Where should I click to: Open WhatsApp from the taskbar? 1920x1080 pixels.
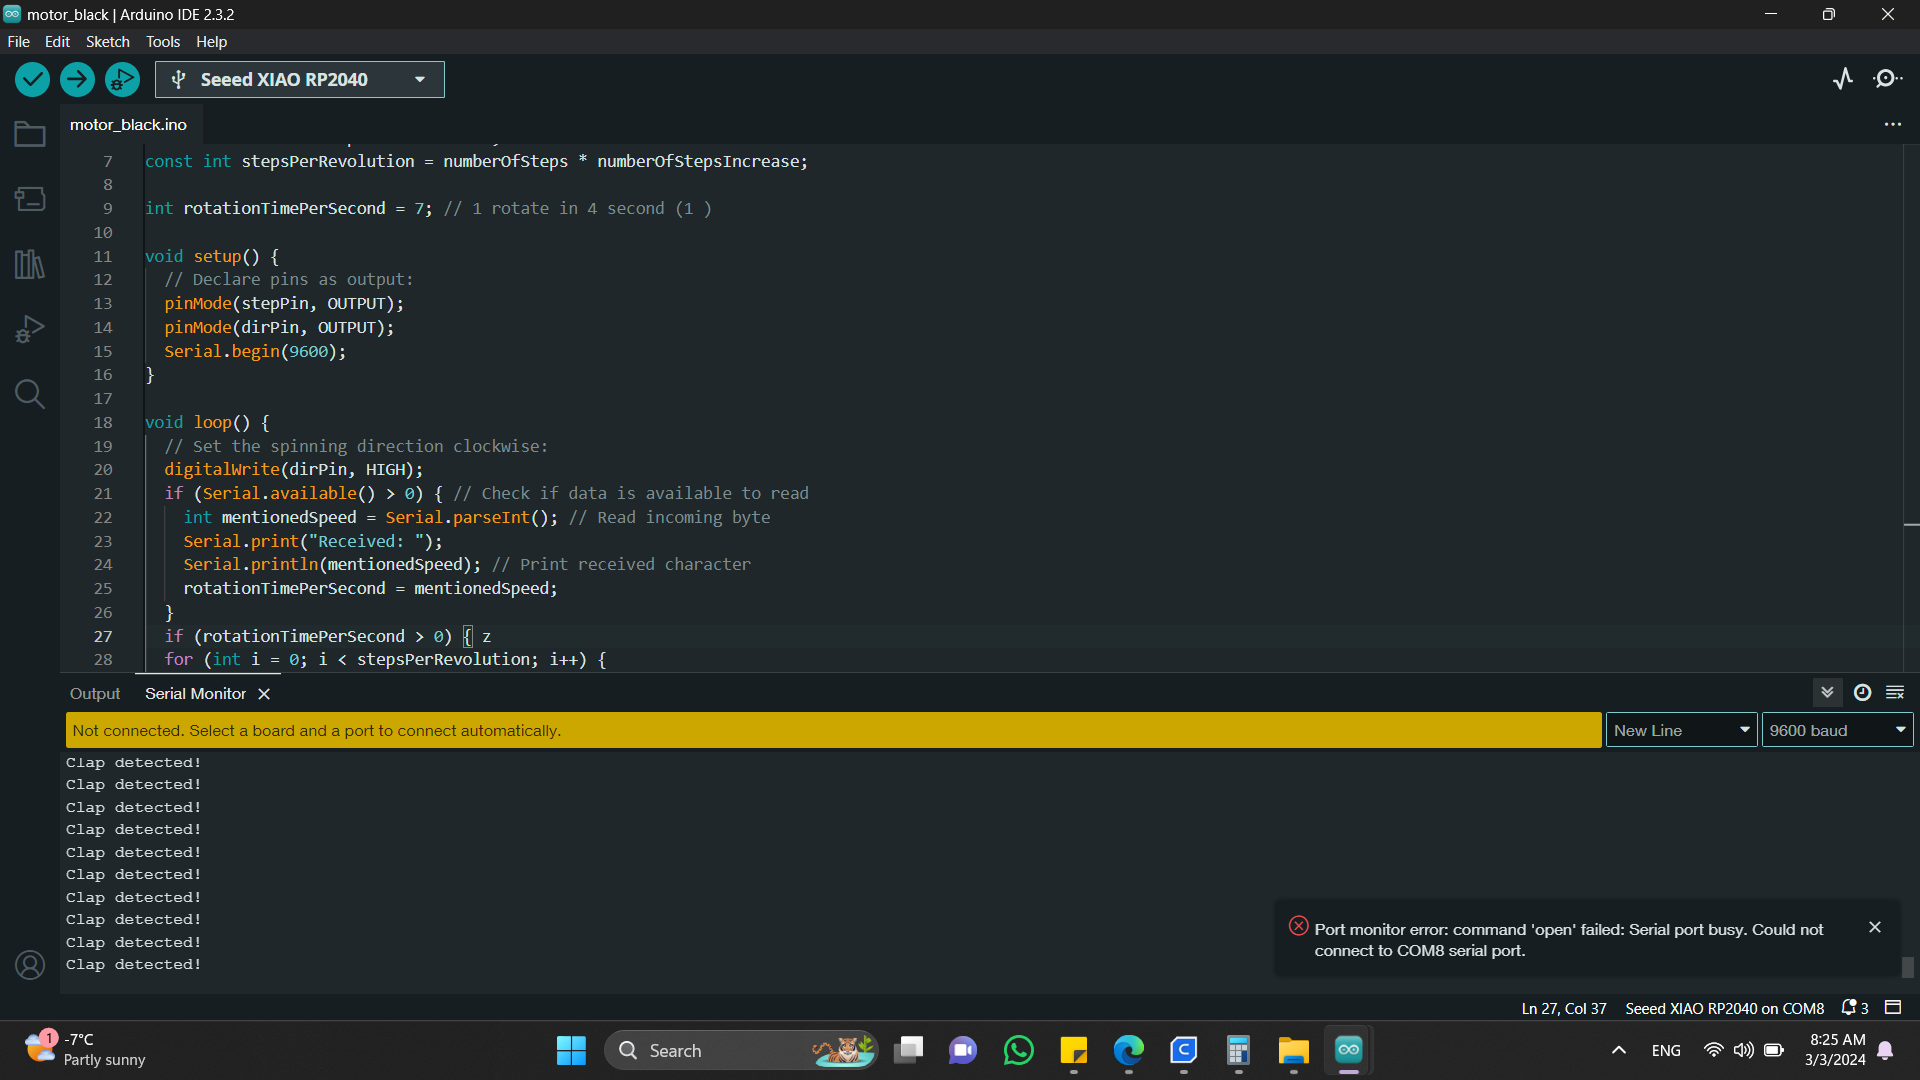coord(1018,1050)
